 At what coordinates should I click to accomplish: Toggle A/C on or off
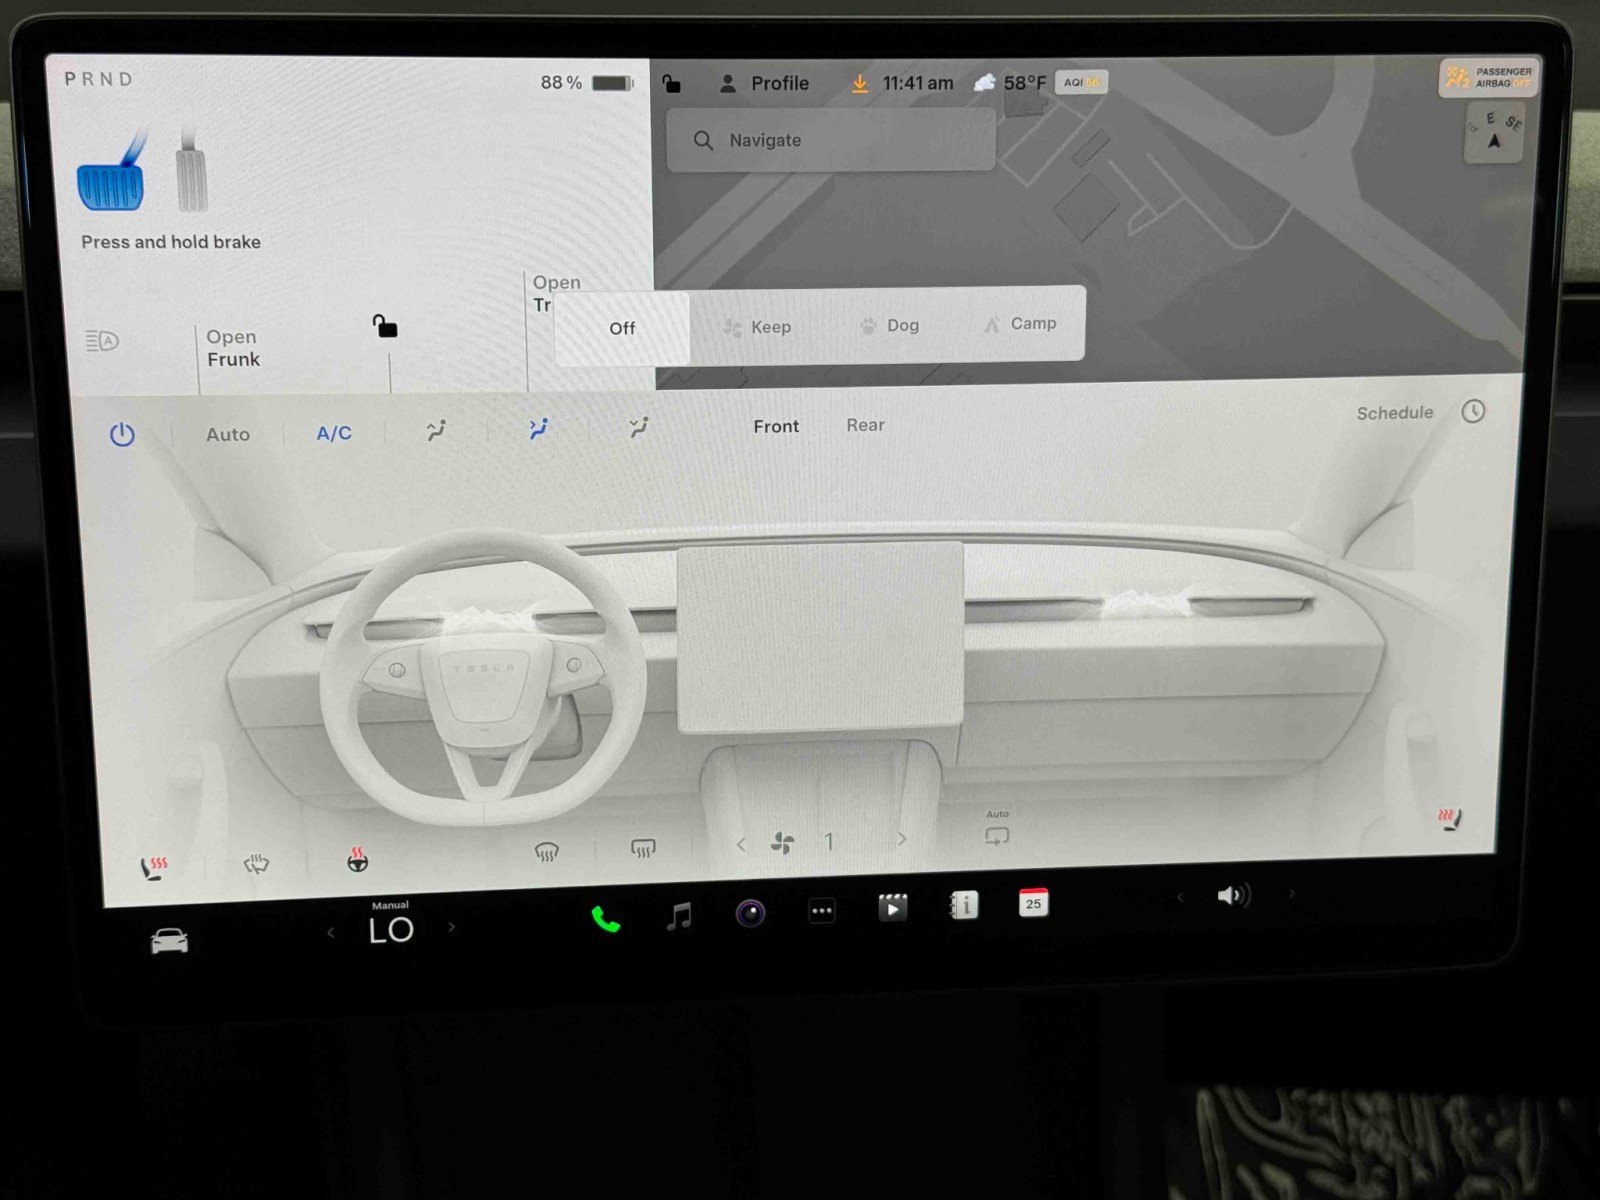click(x=332, y=433)
